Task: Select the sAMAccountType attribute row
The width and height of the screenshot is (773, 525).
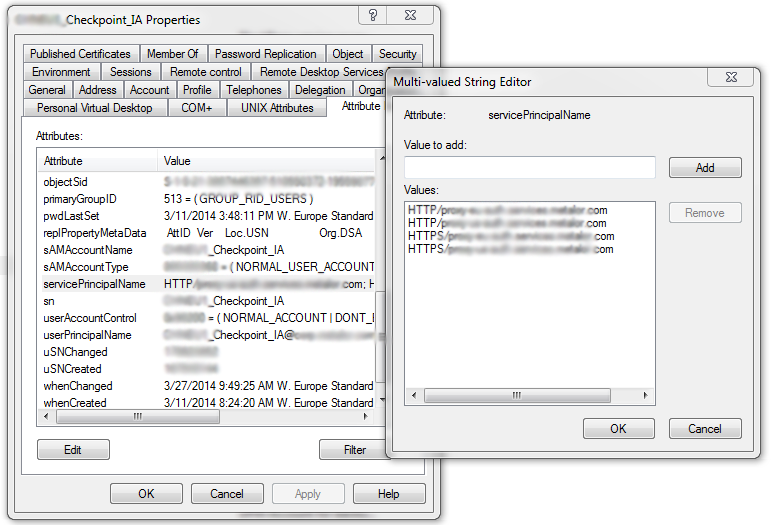Action: [207, 267]
